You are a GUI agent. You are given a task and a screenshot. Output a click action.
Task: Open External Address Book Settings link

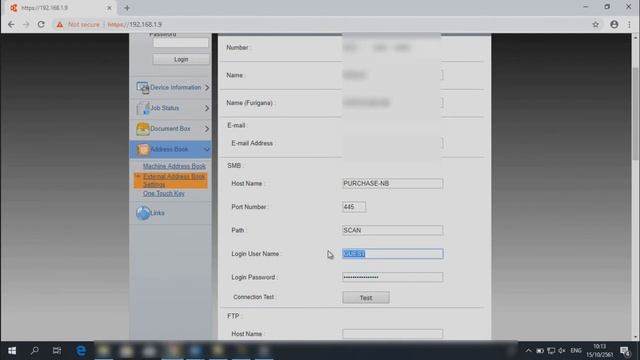point(174,180)
